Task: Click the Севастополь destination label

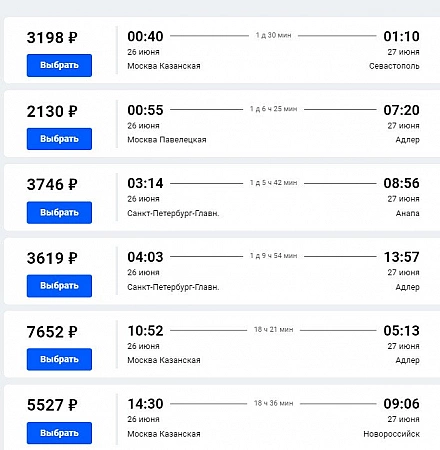Action: point(394,66)
